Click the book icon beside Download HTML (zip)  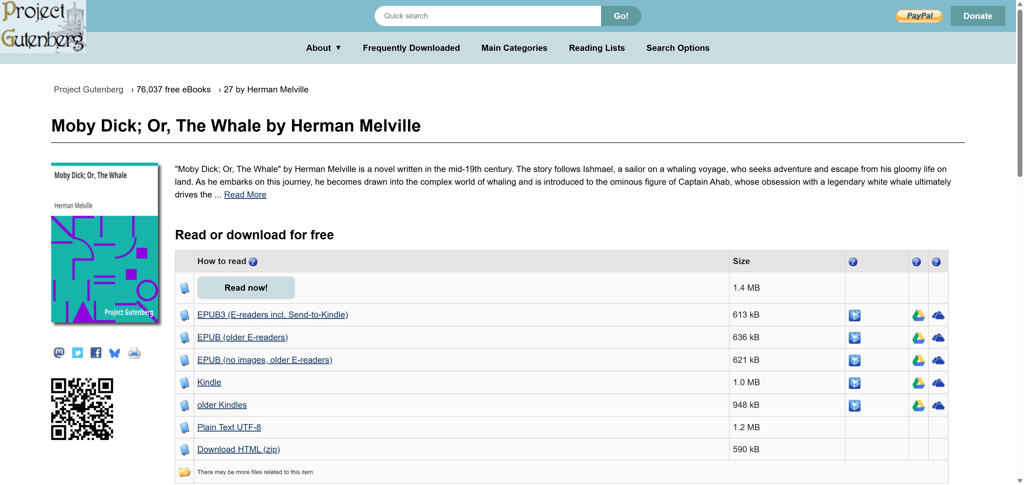tap(185, 450)
